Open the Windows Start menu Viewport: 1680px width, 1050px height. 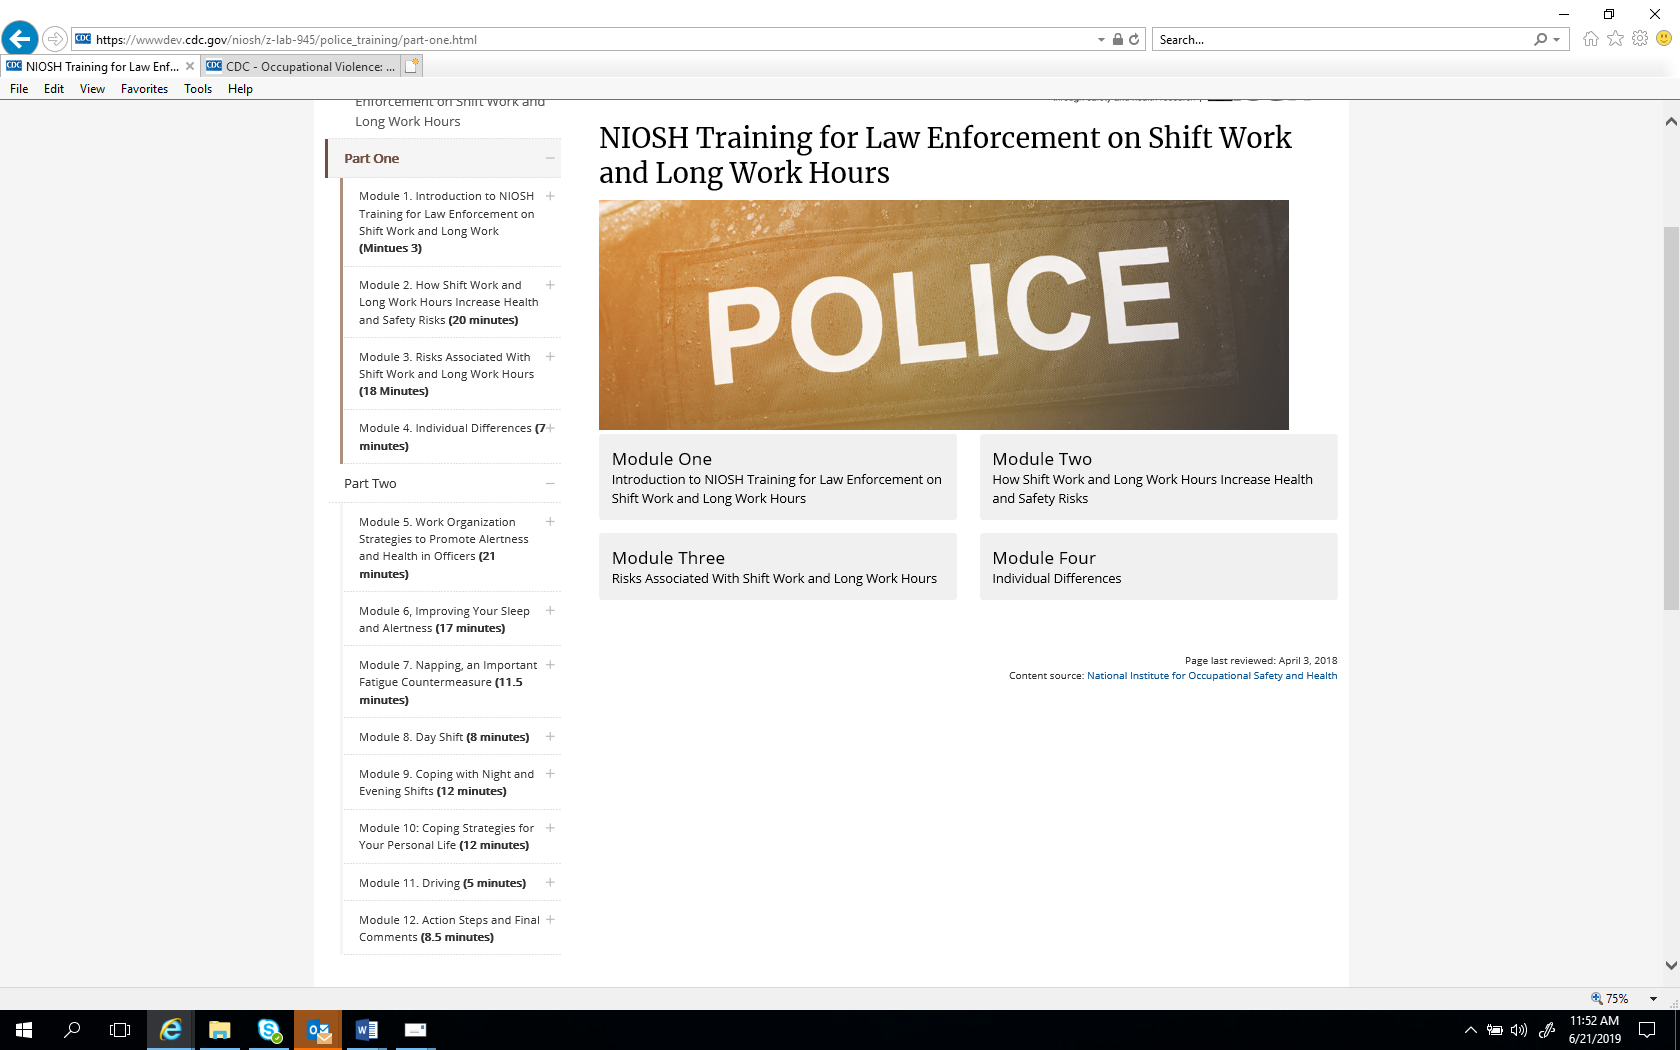(x=24, y=1030)
